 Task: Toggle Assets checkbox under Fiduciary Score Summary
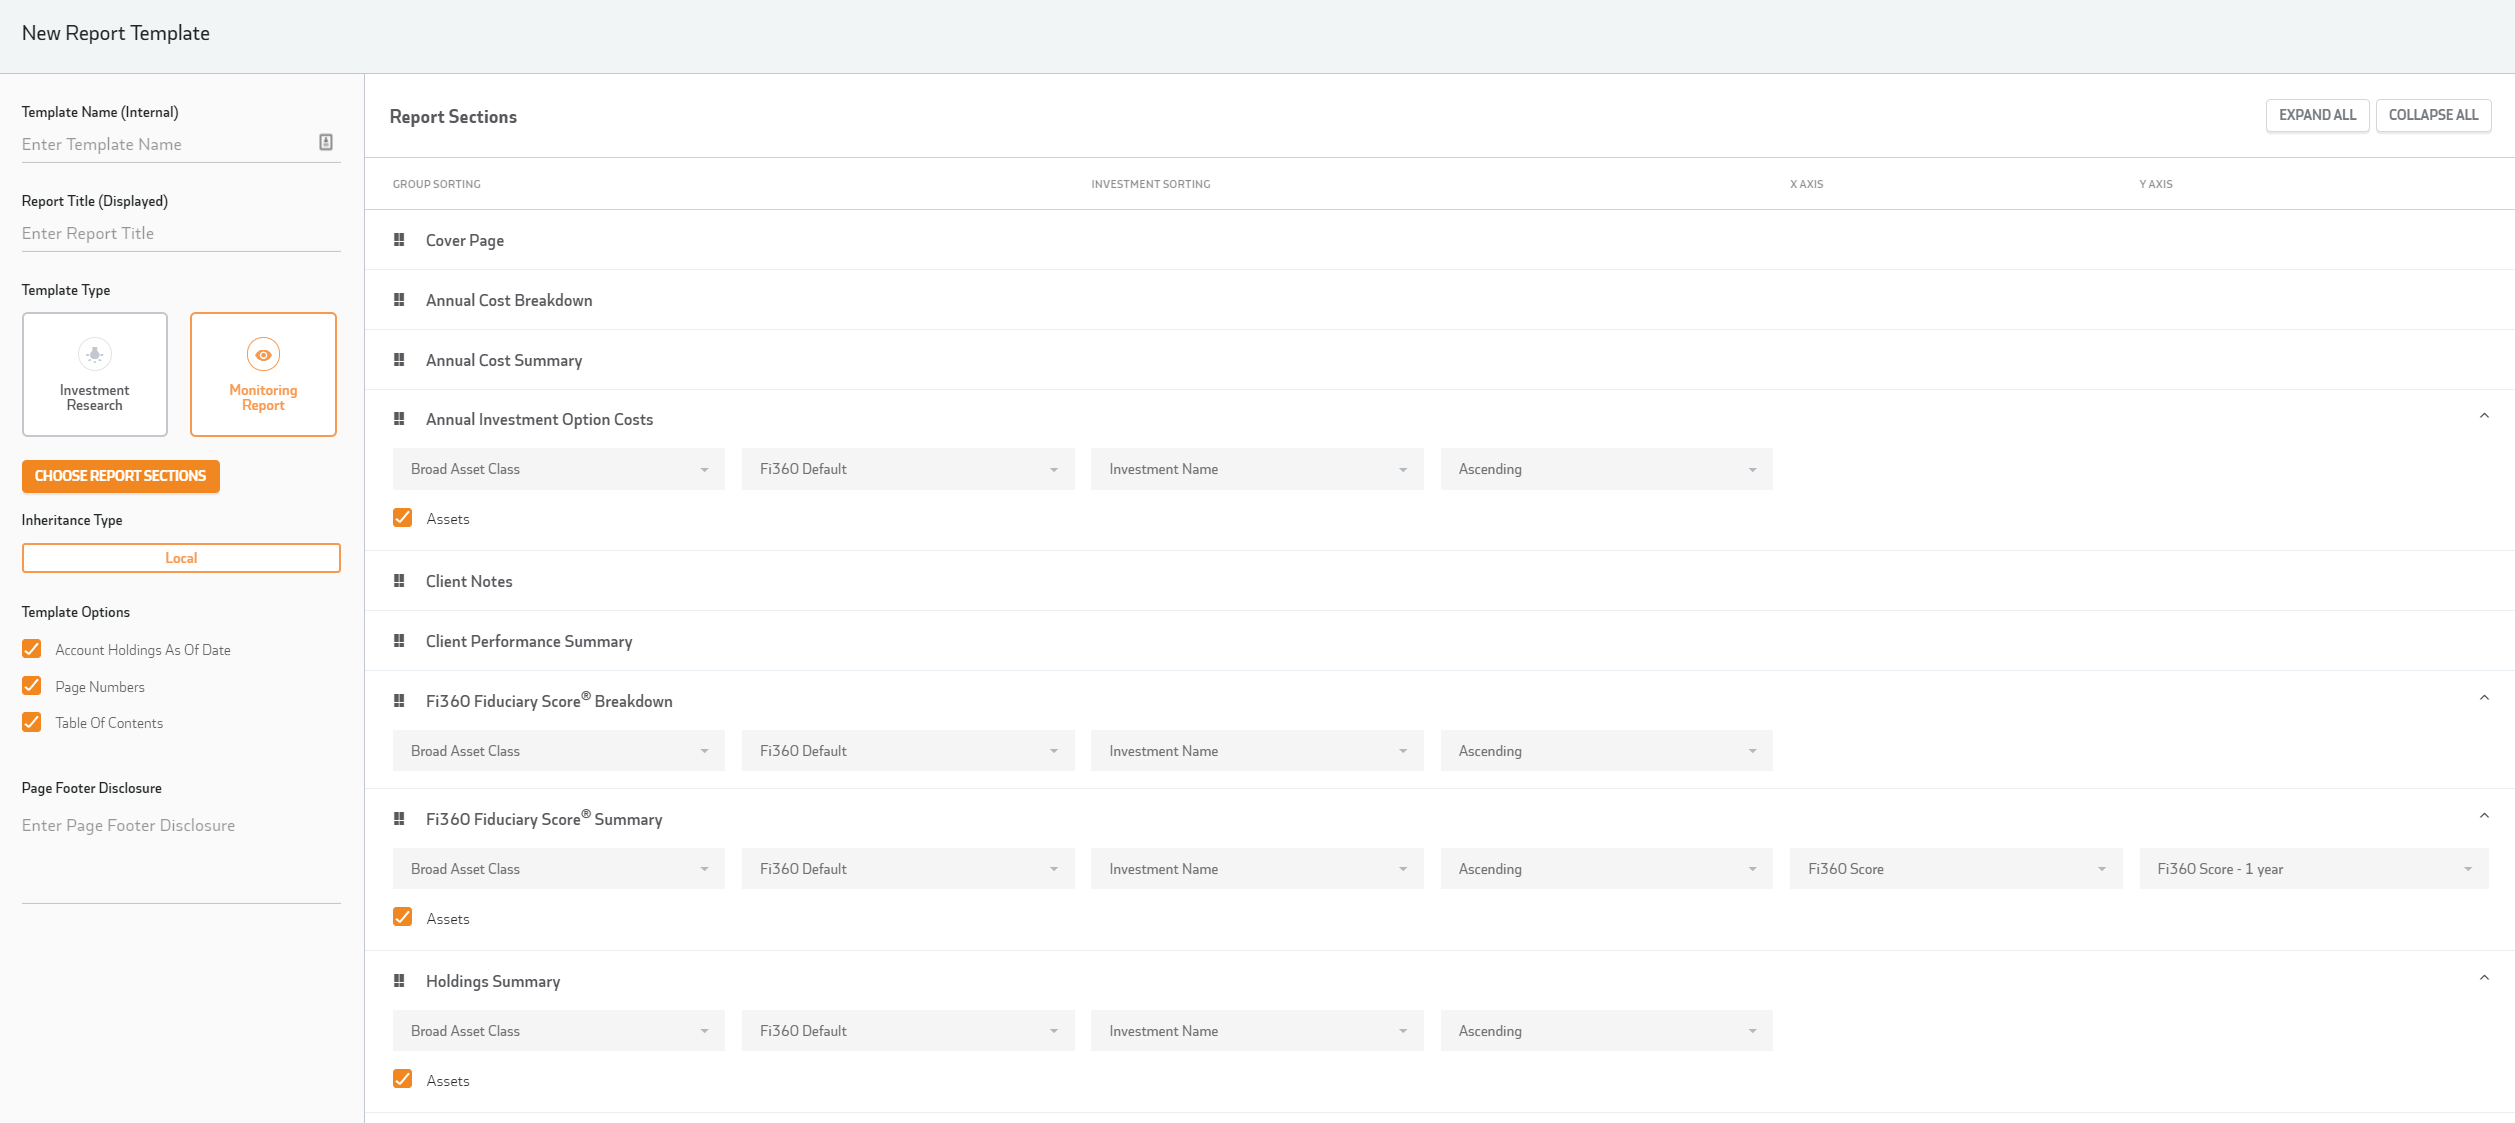pos(403,917)
